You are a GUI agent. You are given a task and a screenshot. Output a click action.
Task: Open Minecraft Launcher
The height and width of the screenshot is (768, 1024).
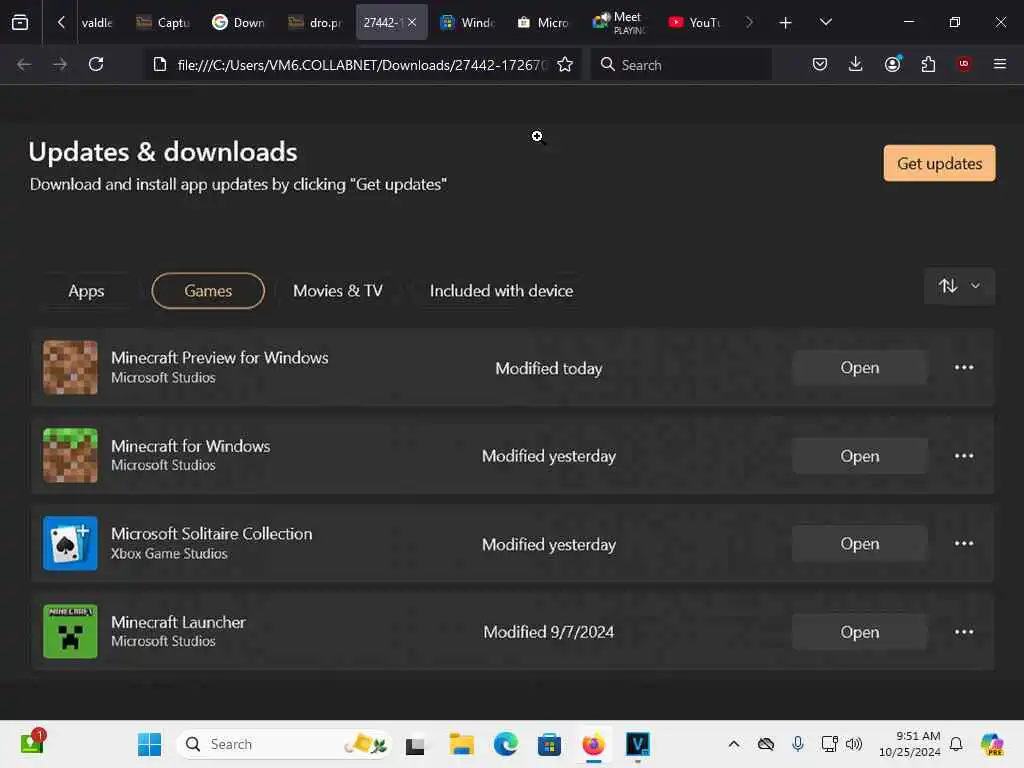pyautogui.click(x=859, y=632)
